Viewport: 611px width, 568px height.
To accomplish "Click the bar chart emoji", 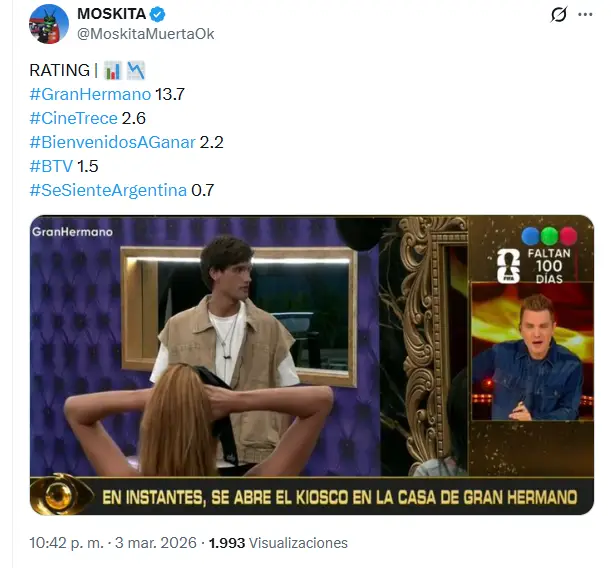I will point(113,71).
